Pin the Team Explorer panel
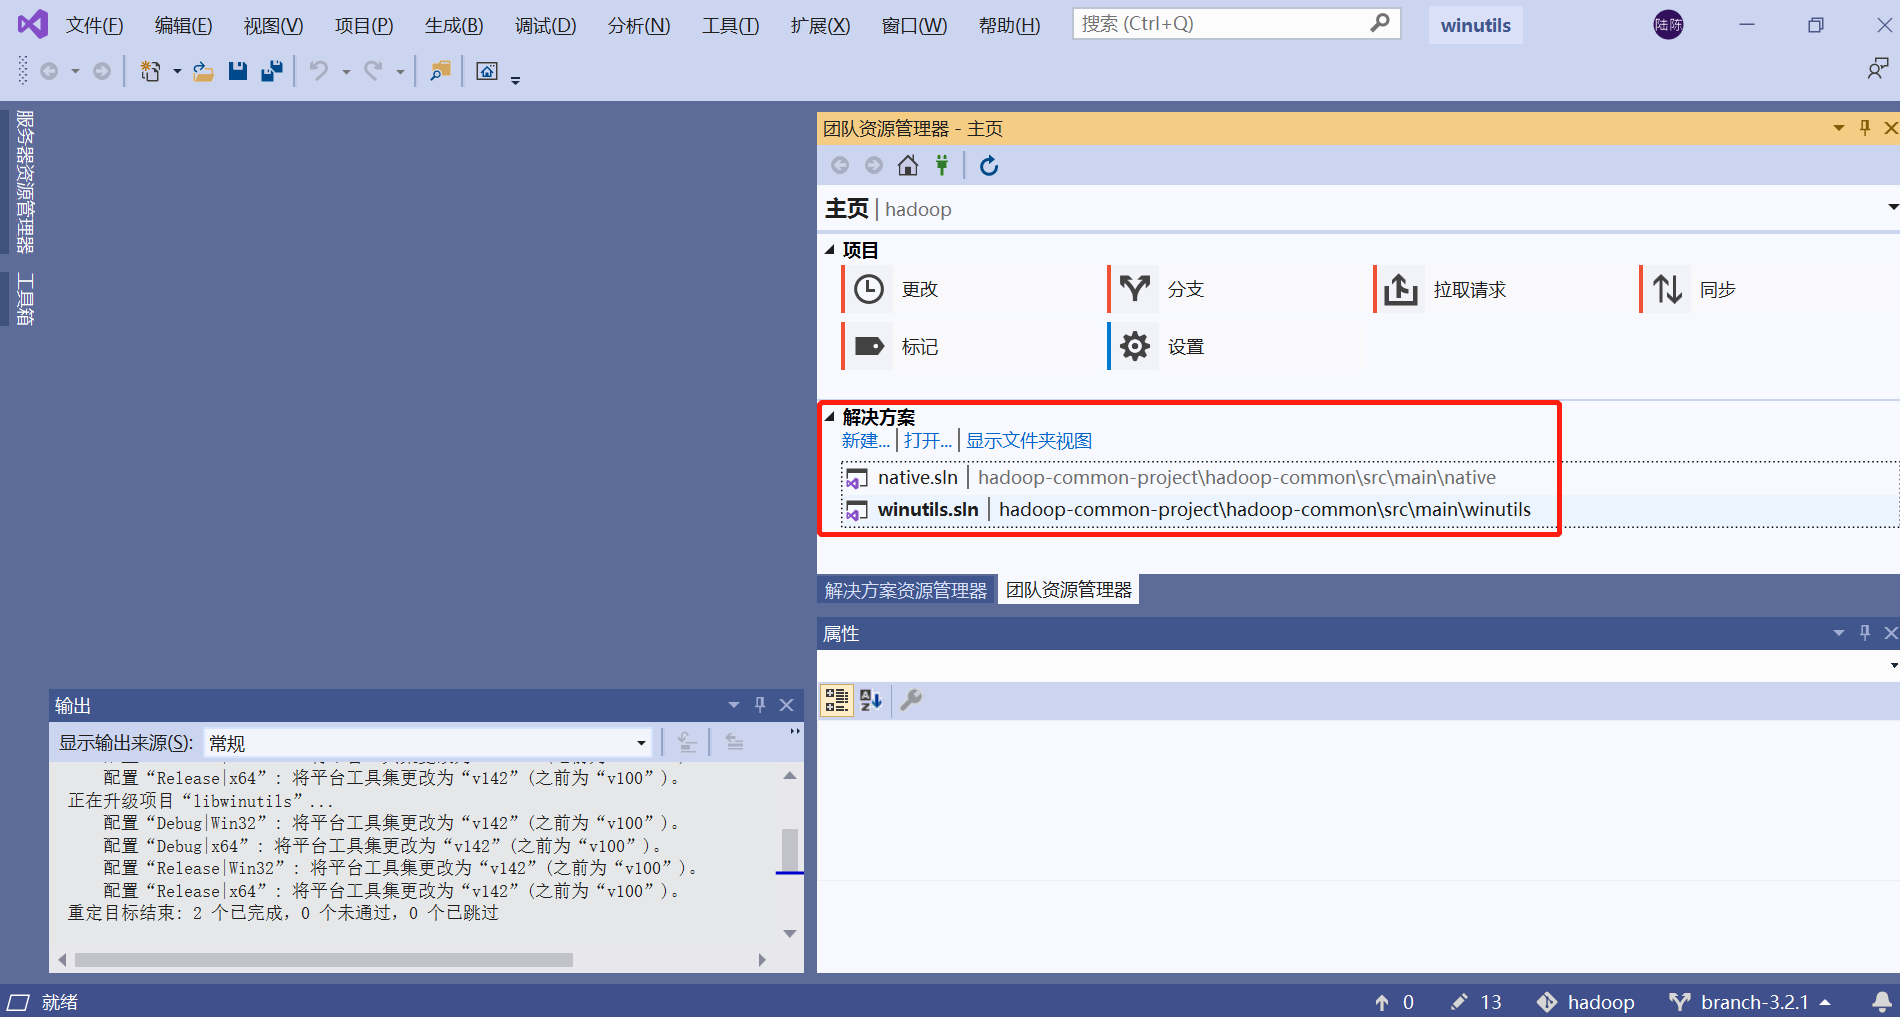 click(1865, 128)
